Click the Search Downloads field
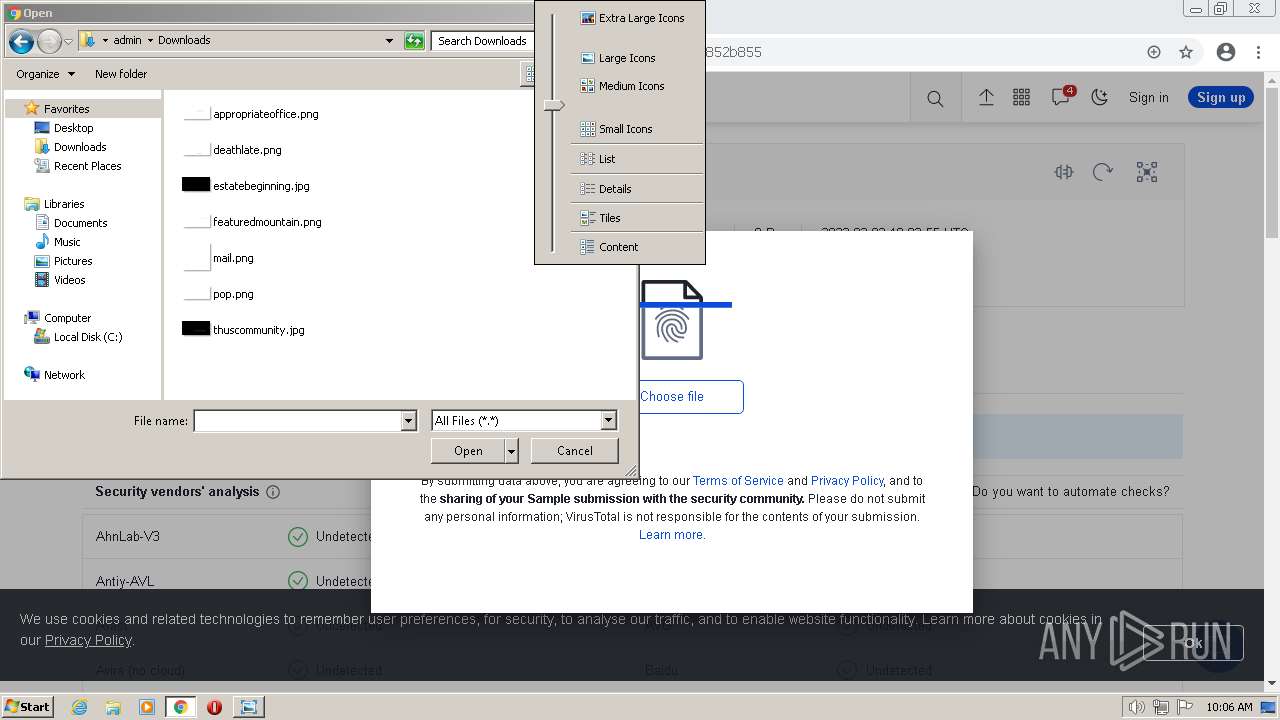The width and height of the screenshot is (1280, 720). 482,41
